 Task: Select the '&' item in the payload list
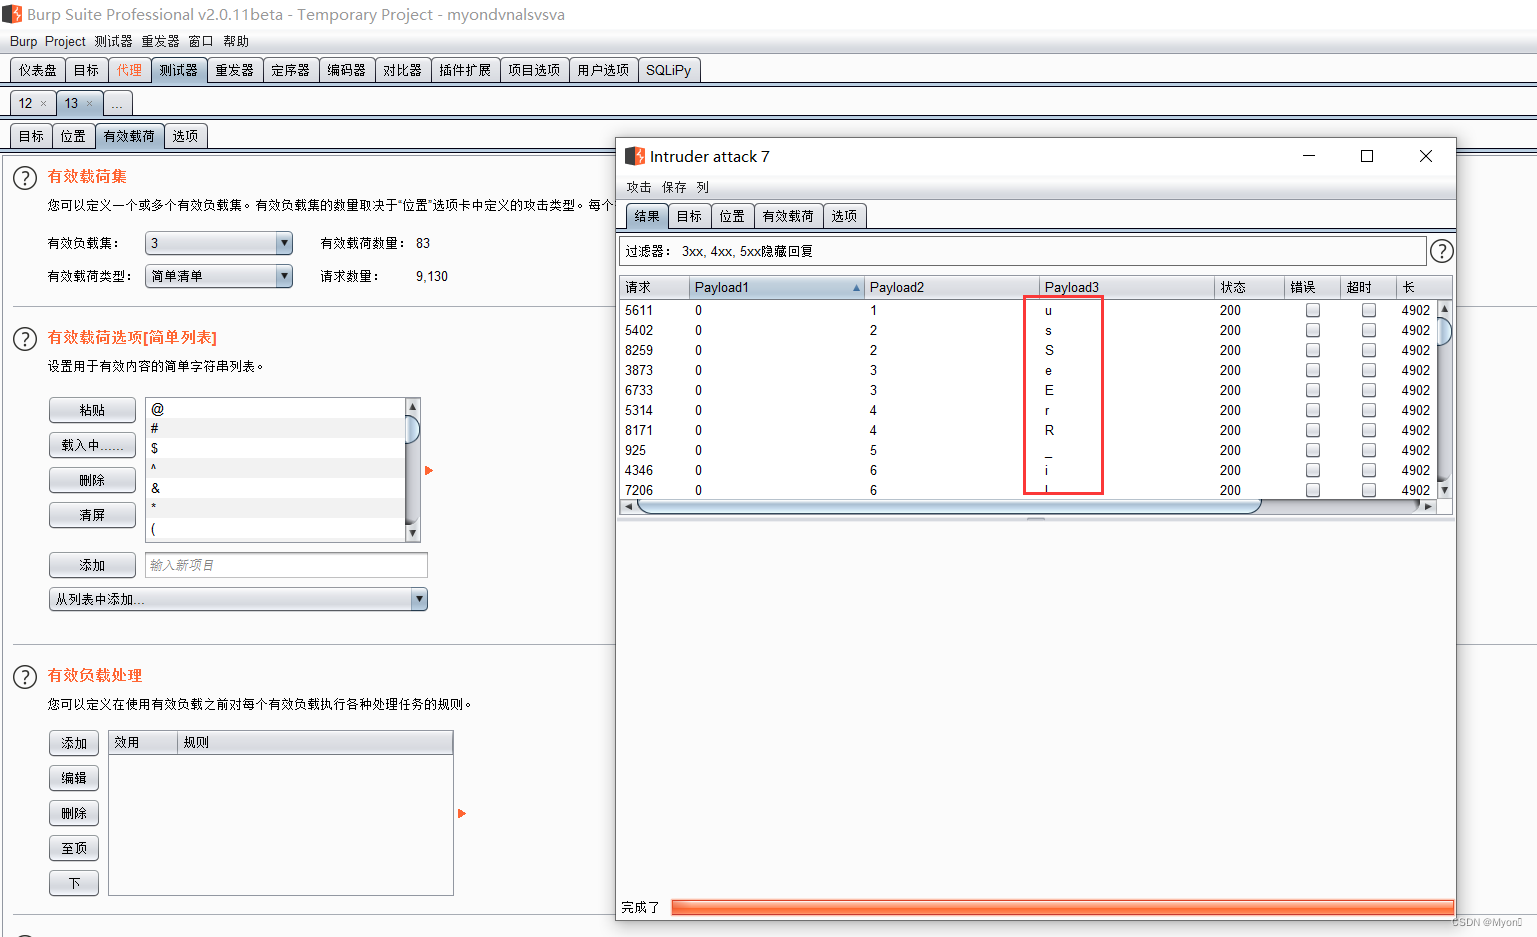(x=275, y=488)
